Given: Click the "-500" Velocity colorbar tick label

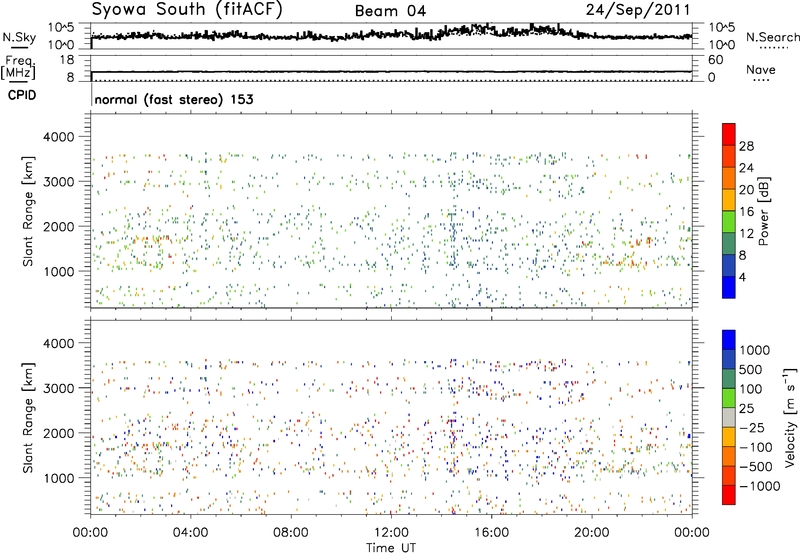Looking at the screenshot, I should coord(756,466).
